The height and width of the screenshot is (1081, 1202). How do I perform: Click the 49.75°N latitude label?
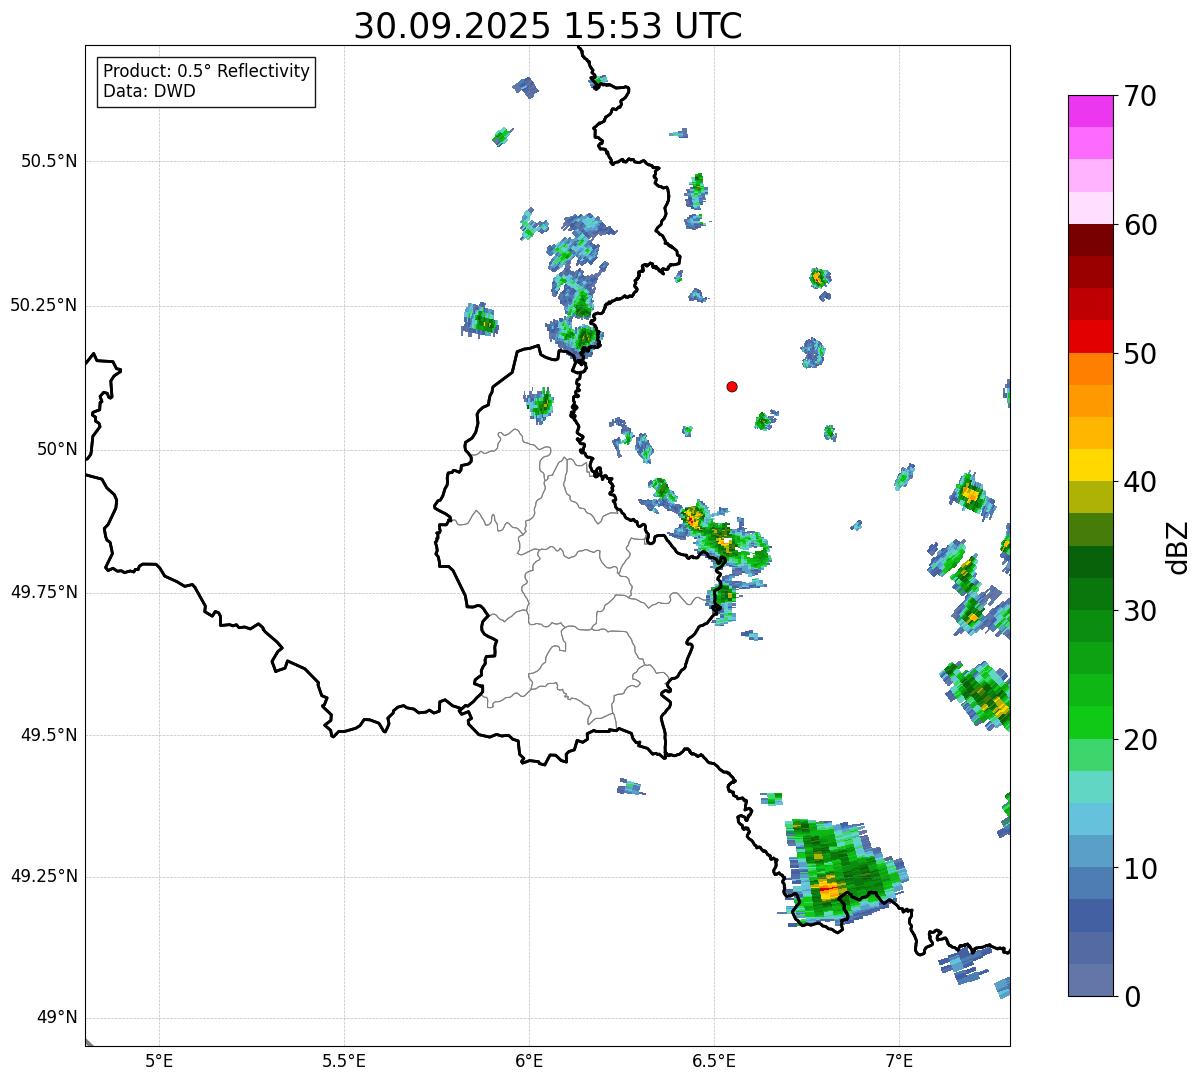point(44,592)
